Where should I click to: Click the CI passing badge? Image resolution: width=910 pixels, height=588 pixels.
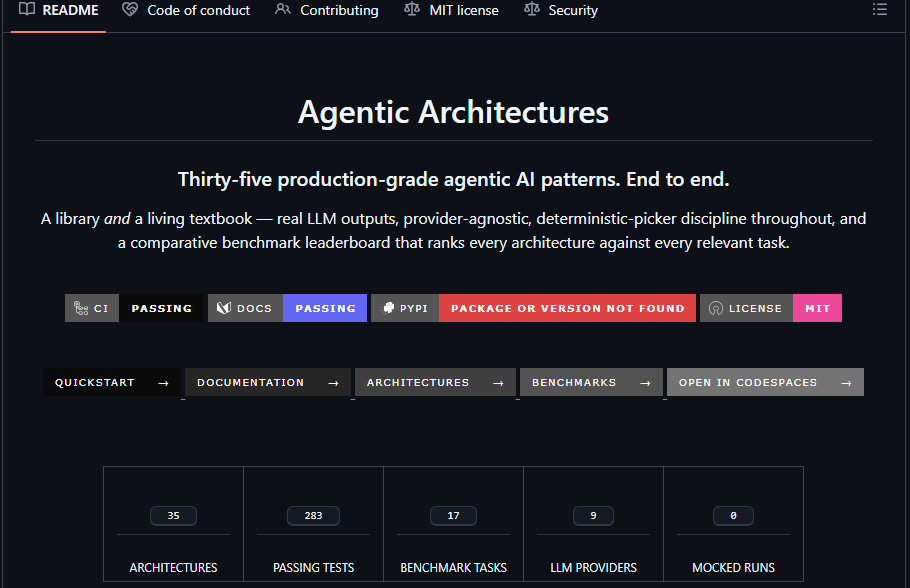pos(134,308)
